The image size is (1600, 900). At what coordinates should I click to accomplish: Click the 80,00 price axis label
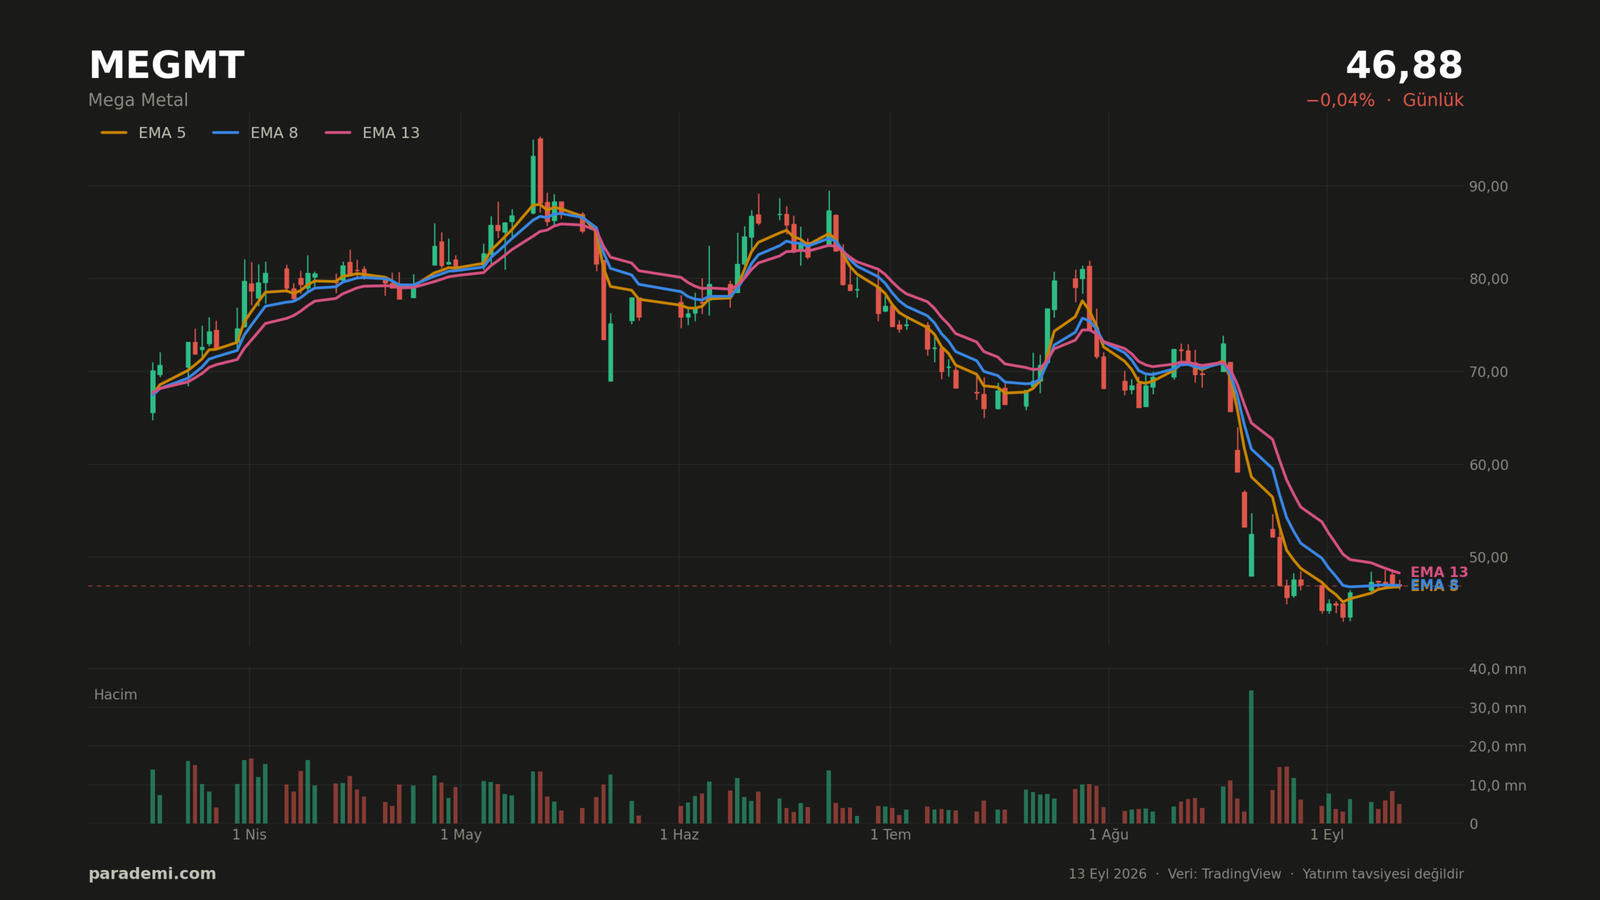(x=1488, y=279)
